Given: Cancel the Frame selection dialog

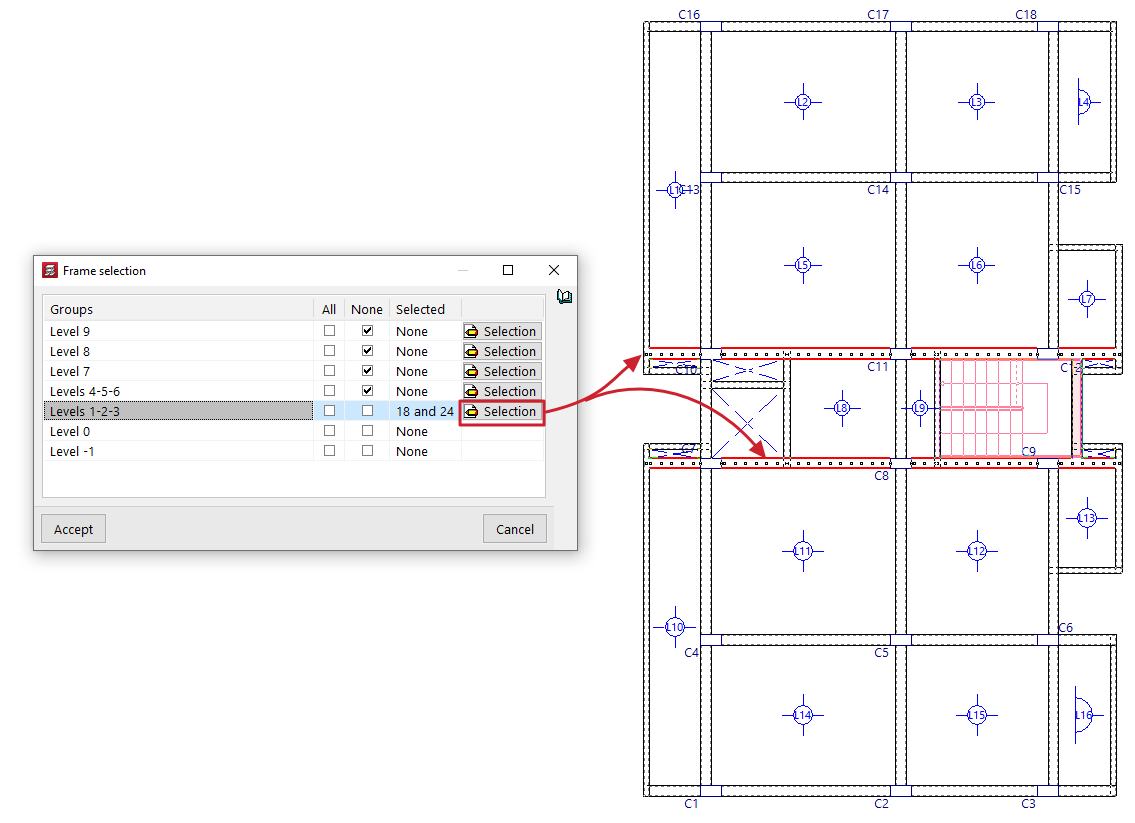Looking at the screenshot, I should pos(515,529).
